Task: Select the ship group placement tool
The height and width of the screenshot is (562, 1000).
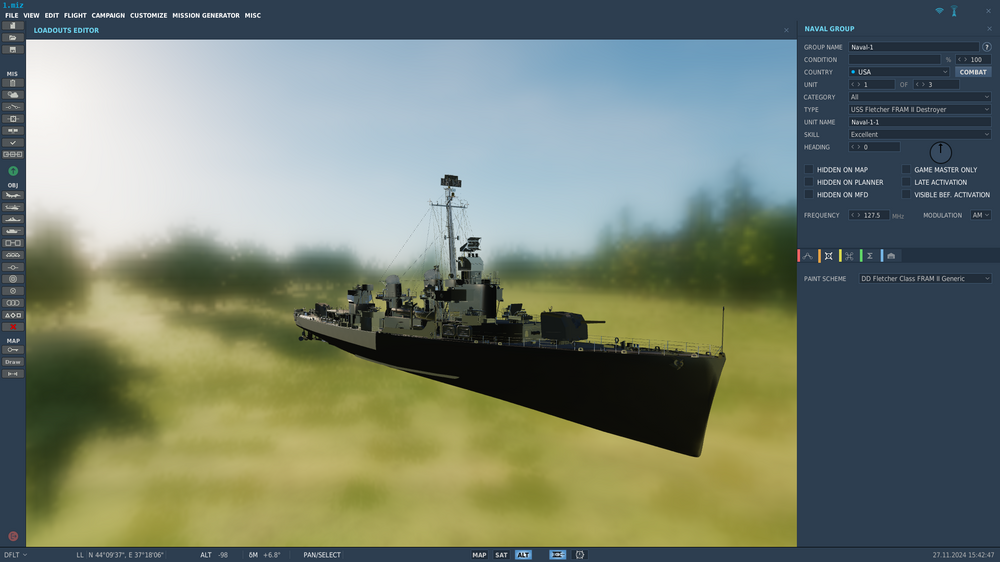Action: [13, 219]
